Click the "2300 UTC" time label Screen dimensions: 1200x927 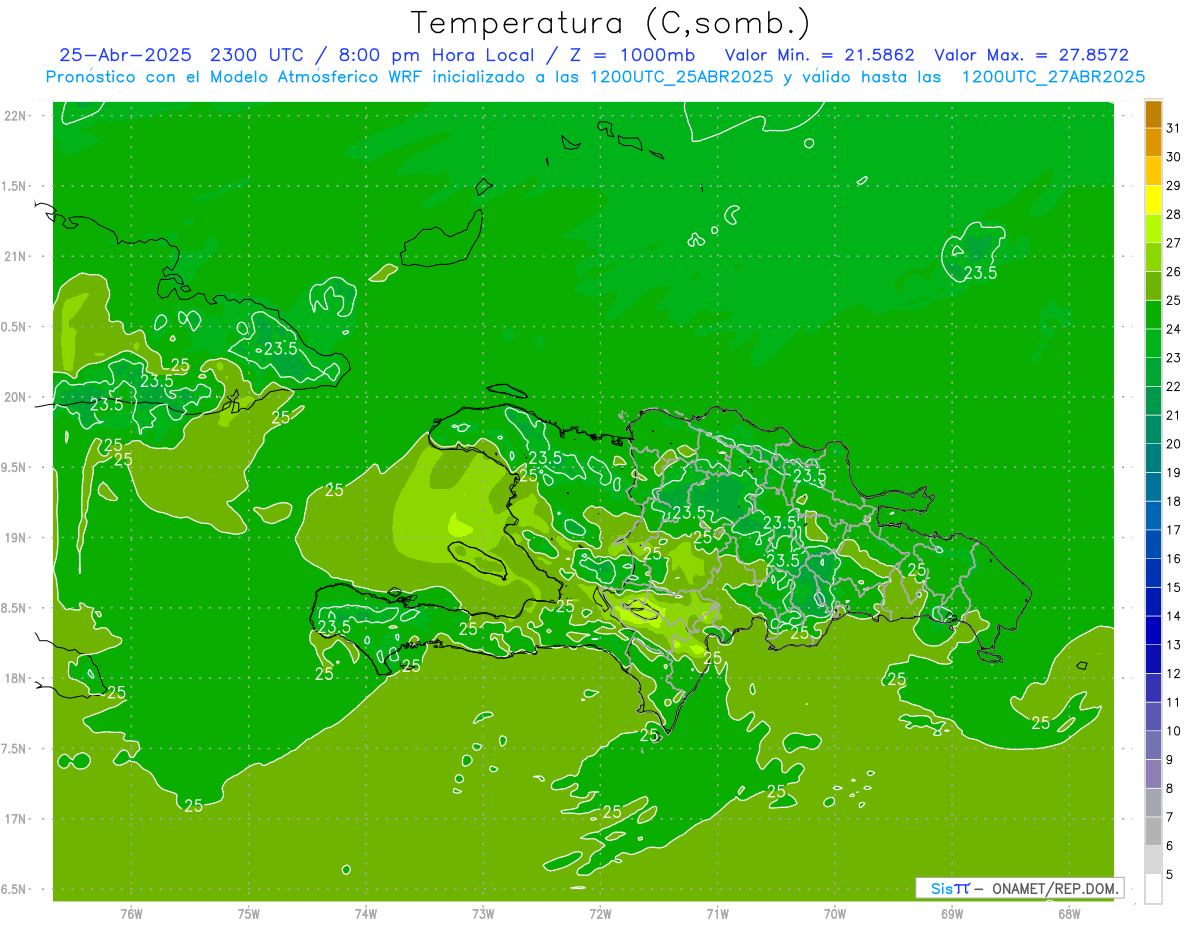pyautogui.click(x=256, y=55)
